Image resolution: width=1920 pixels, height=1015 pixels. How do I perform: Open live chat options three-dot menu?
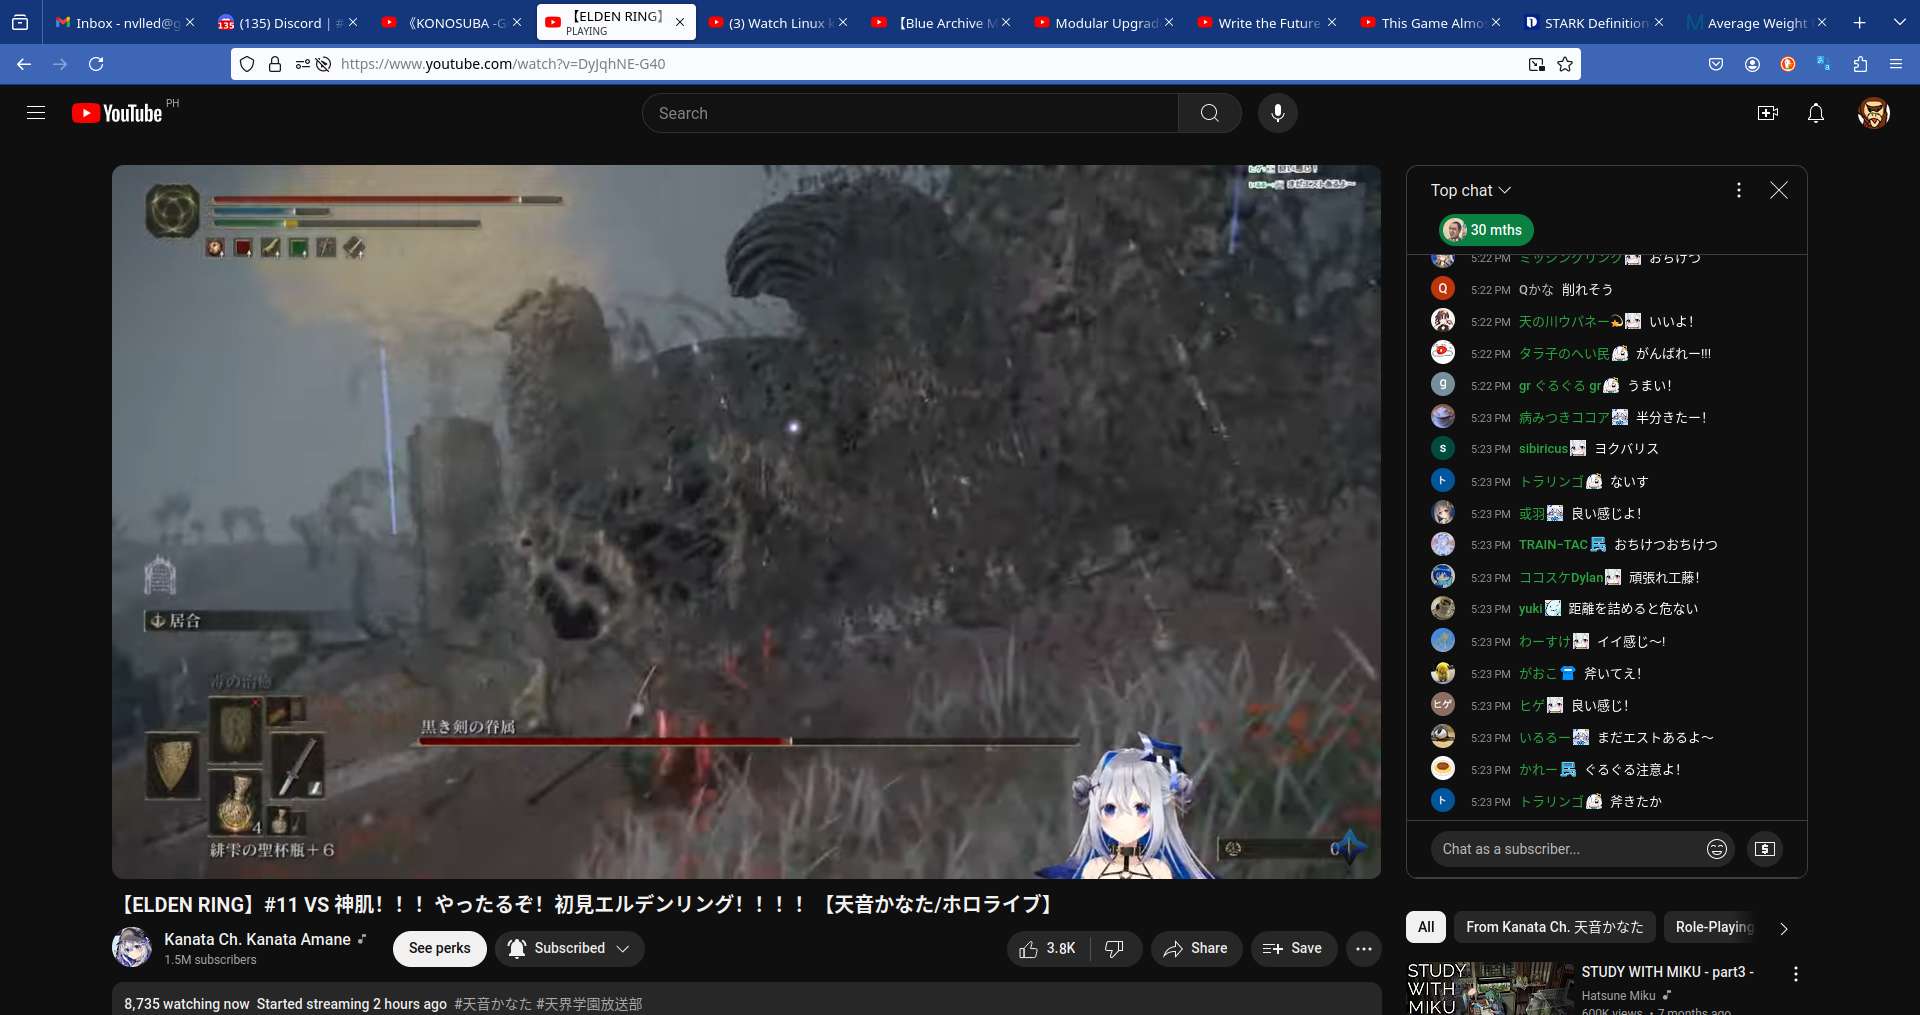point(1739,190)
